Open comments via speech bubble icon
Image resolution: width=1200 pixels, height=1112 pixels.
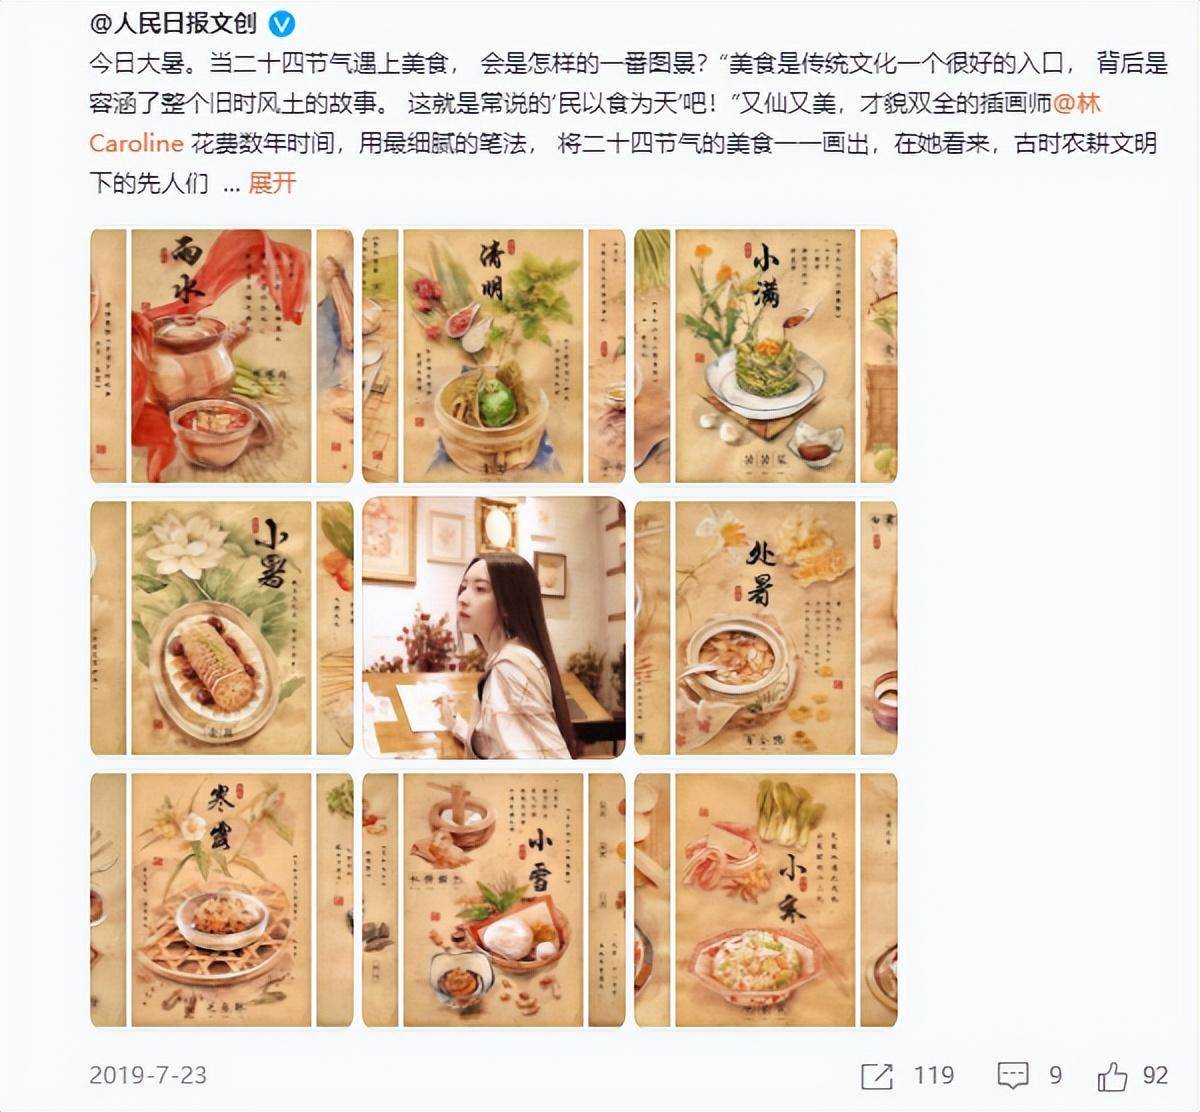[x=1013, y=1076]
